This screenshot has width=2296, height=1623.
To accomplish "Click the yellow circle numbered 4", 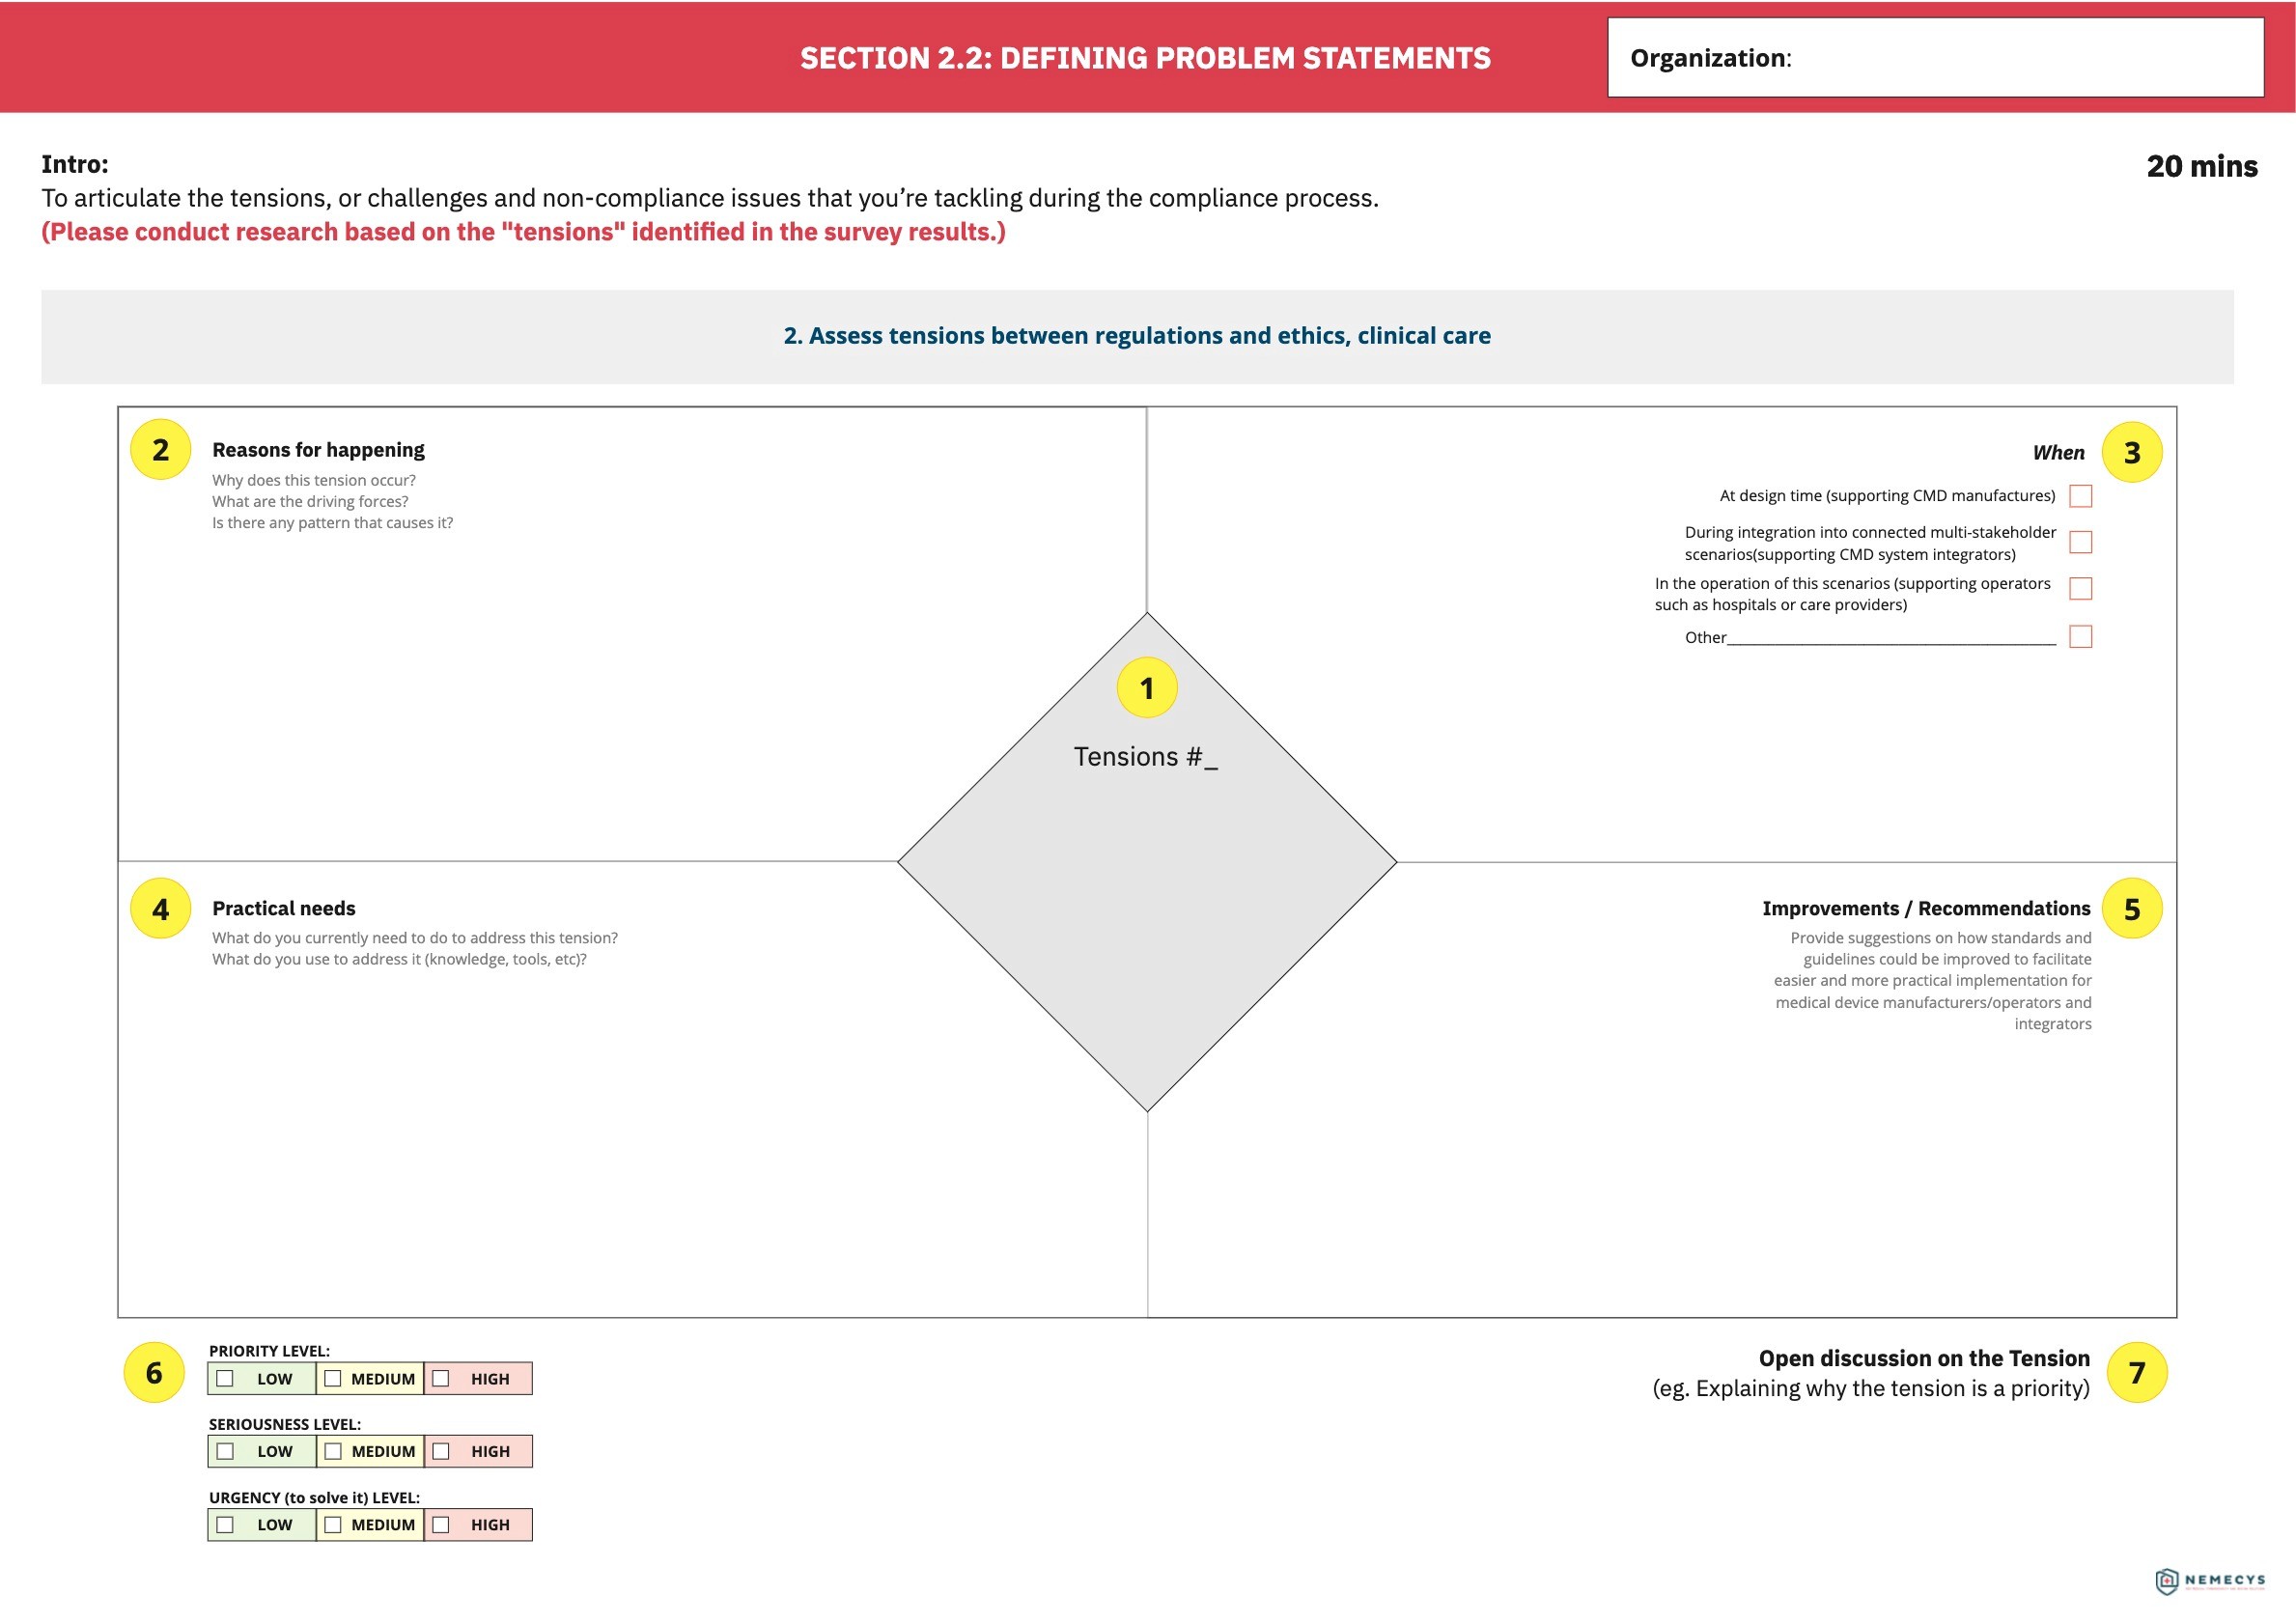I will [x=160, y=908].
